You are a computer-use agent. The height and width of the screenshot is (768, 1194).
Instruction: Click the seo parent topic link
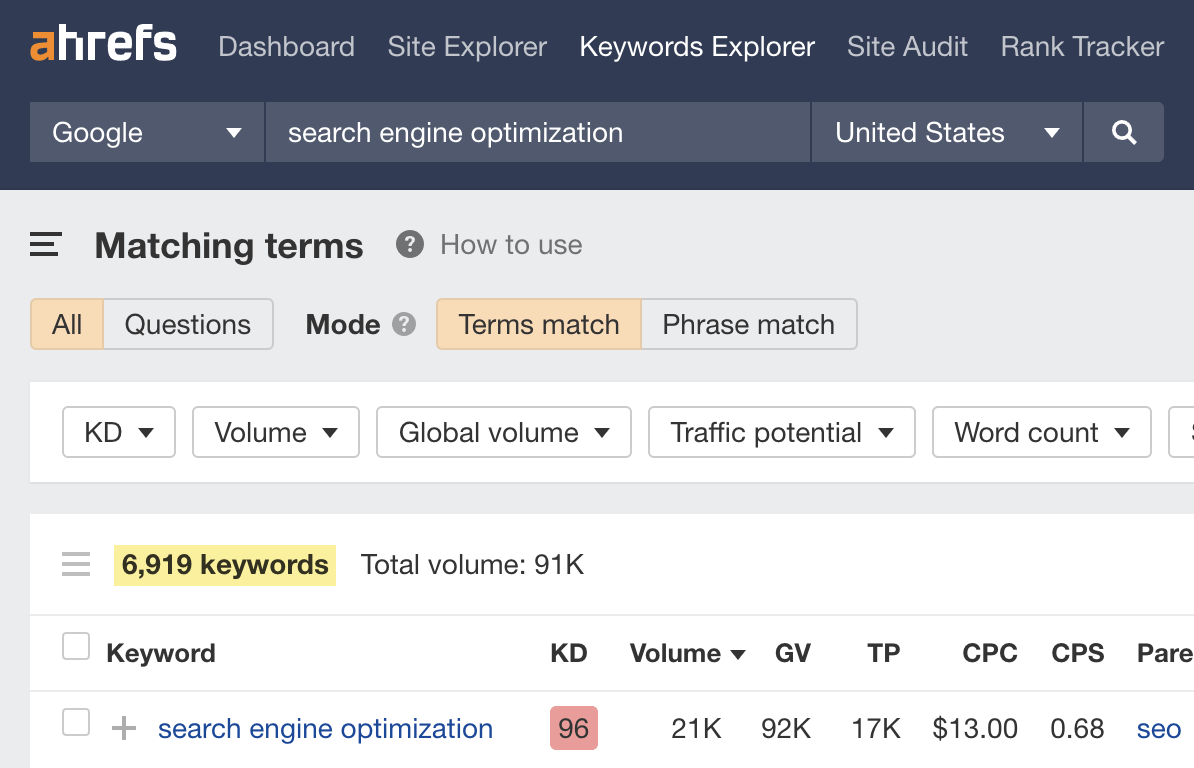click(x=1159, y=729)
